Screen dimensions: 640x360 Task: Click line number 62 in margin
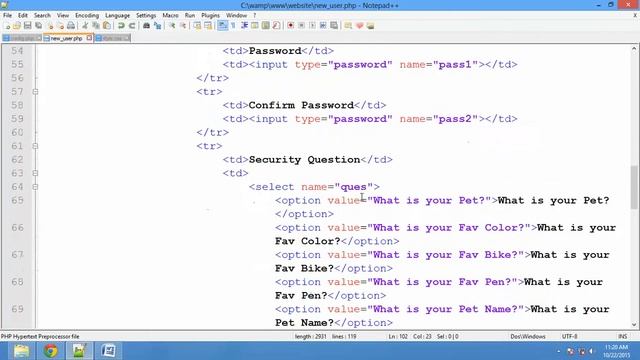(17, 160)
